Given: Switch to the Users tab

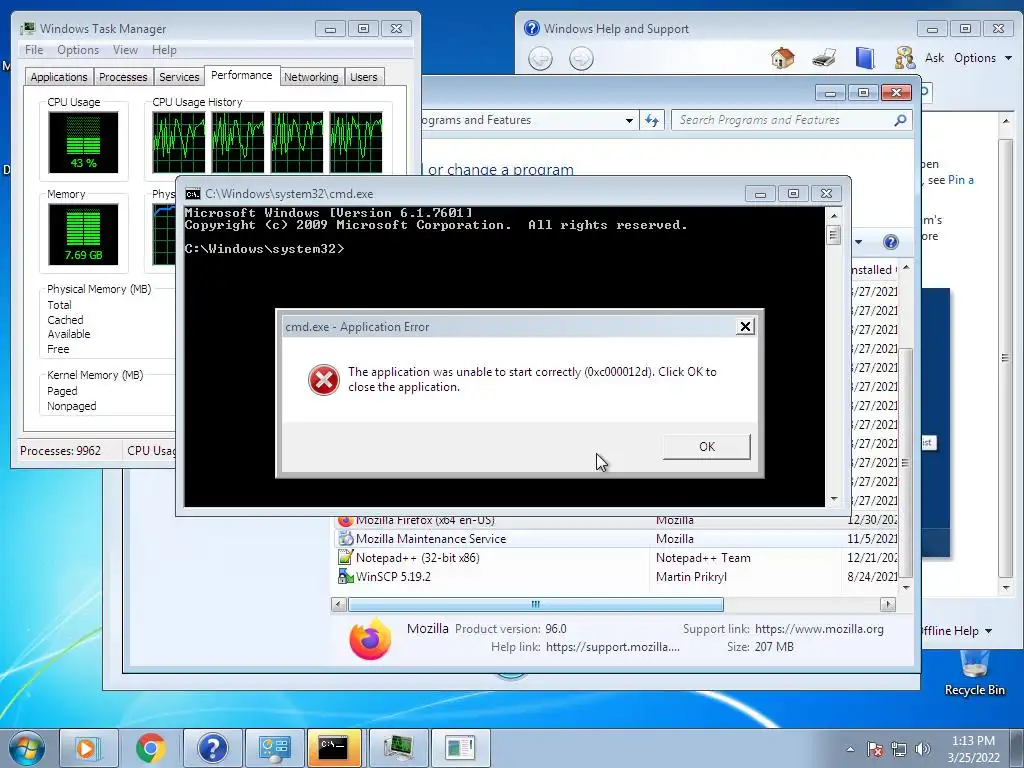Looking at the screenshot, I should (x=364, y=77).
